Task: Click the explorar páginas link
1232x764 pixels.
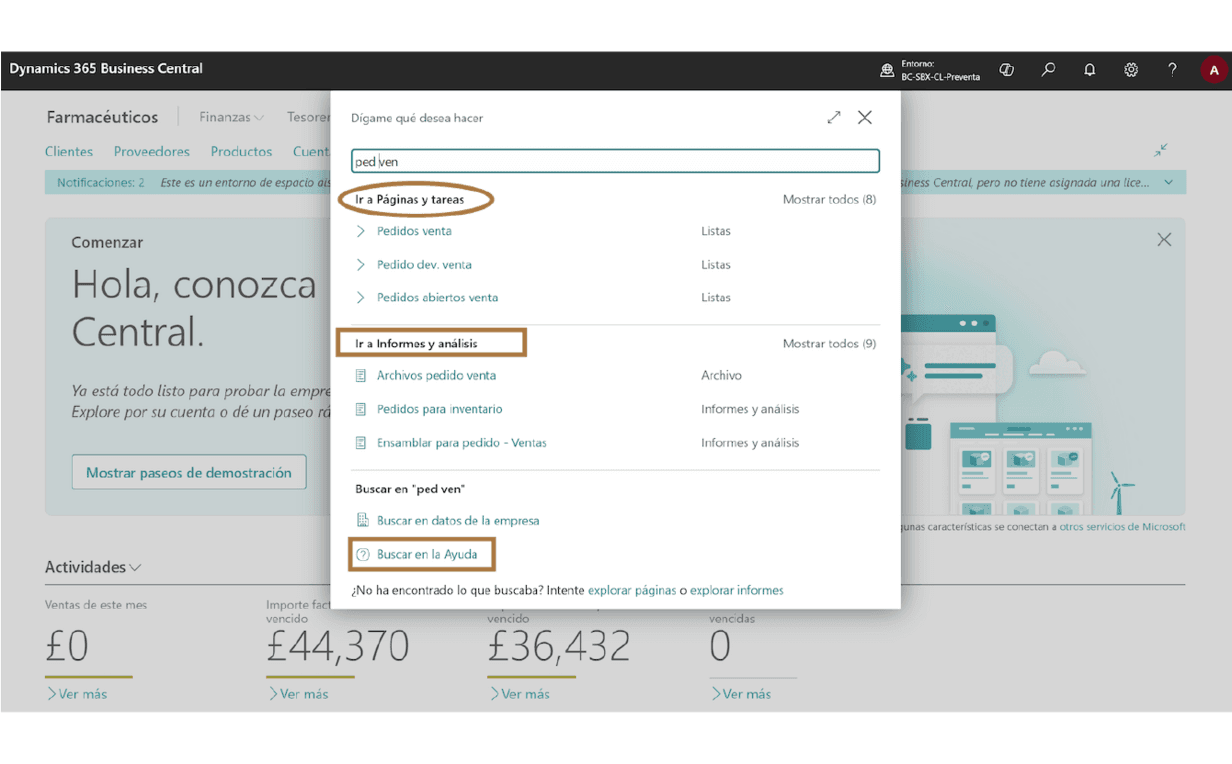Action: pos(632,590)
